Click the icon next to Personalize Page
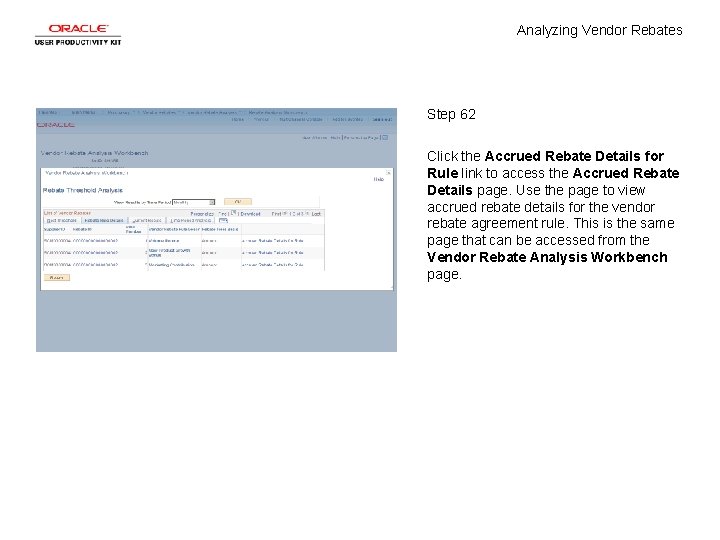 tap(385, 137)
